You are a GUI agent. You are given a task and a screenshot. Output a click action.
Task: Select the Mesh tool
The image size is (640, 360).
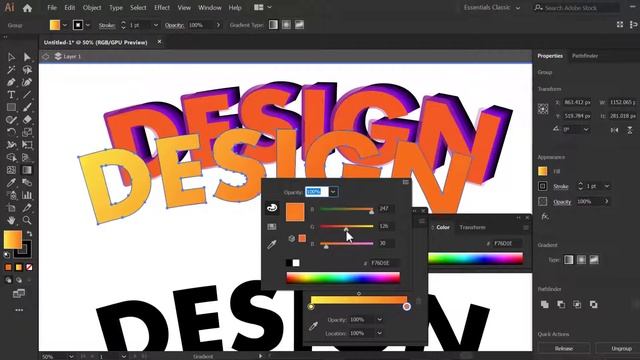[11, 170]
